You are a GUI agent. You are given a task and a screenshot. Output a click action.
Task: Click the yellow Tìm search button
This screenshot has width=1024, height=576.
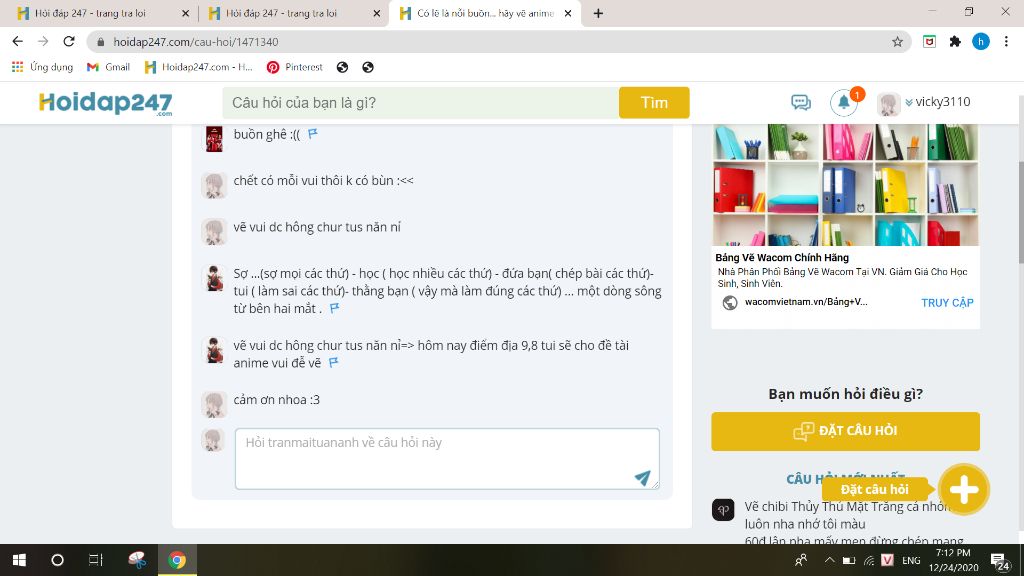pos(654,103)
